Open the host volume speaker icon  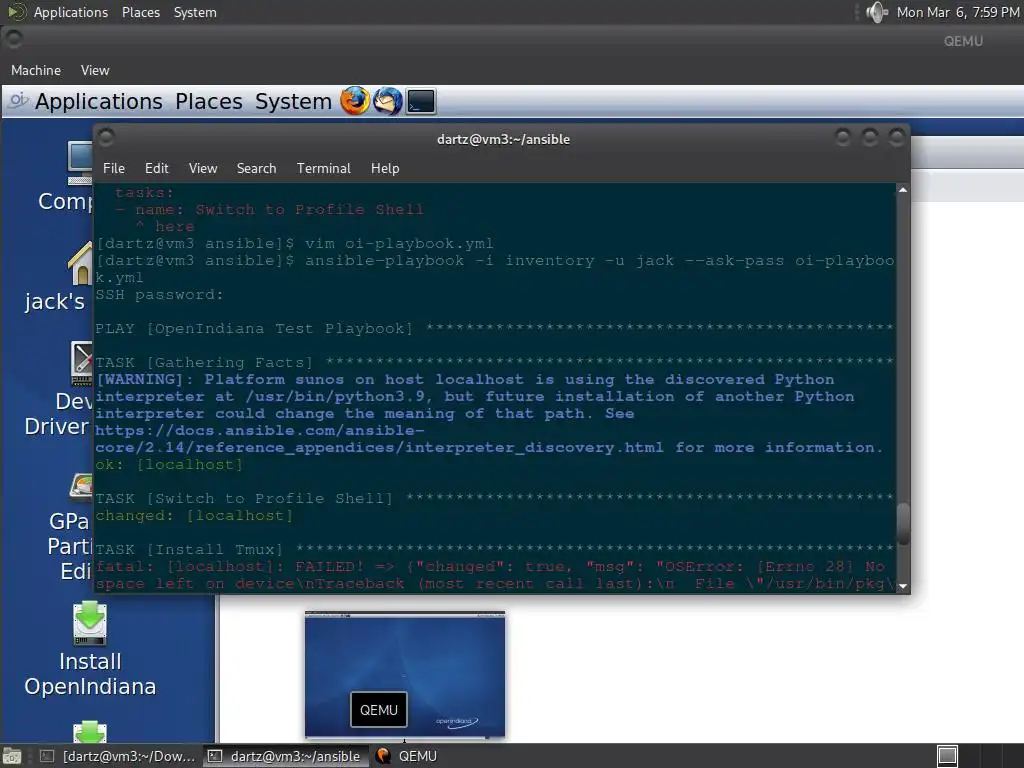(876, 12)
